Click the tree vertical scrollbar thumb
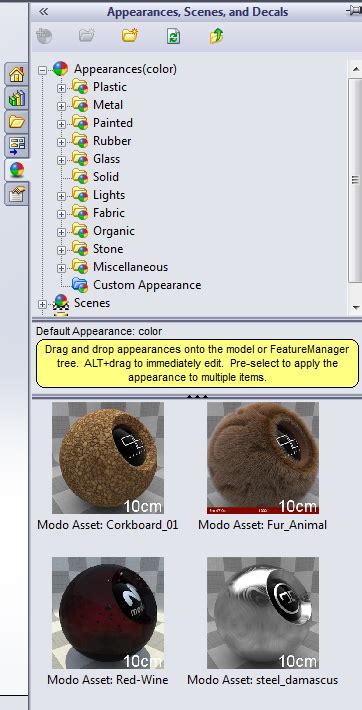Viewport: 362px width, 710px height. 355,180
